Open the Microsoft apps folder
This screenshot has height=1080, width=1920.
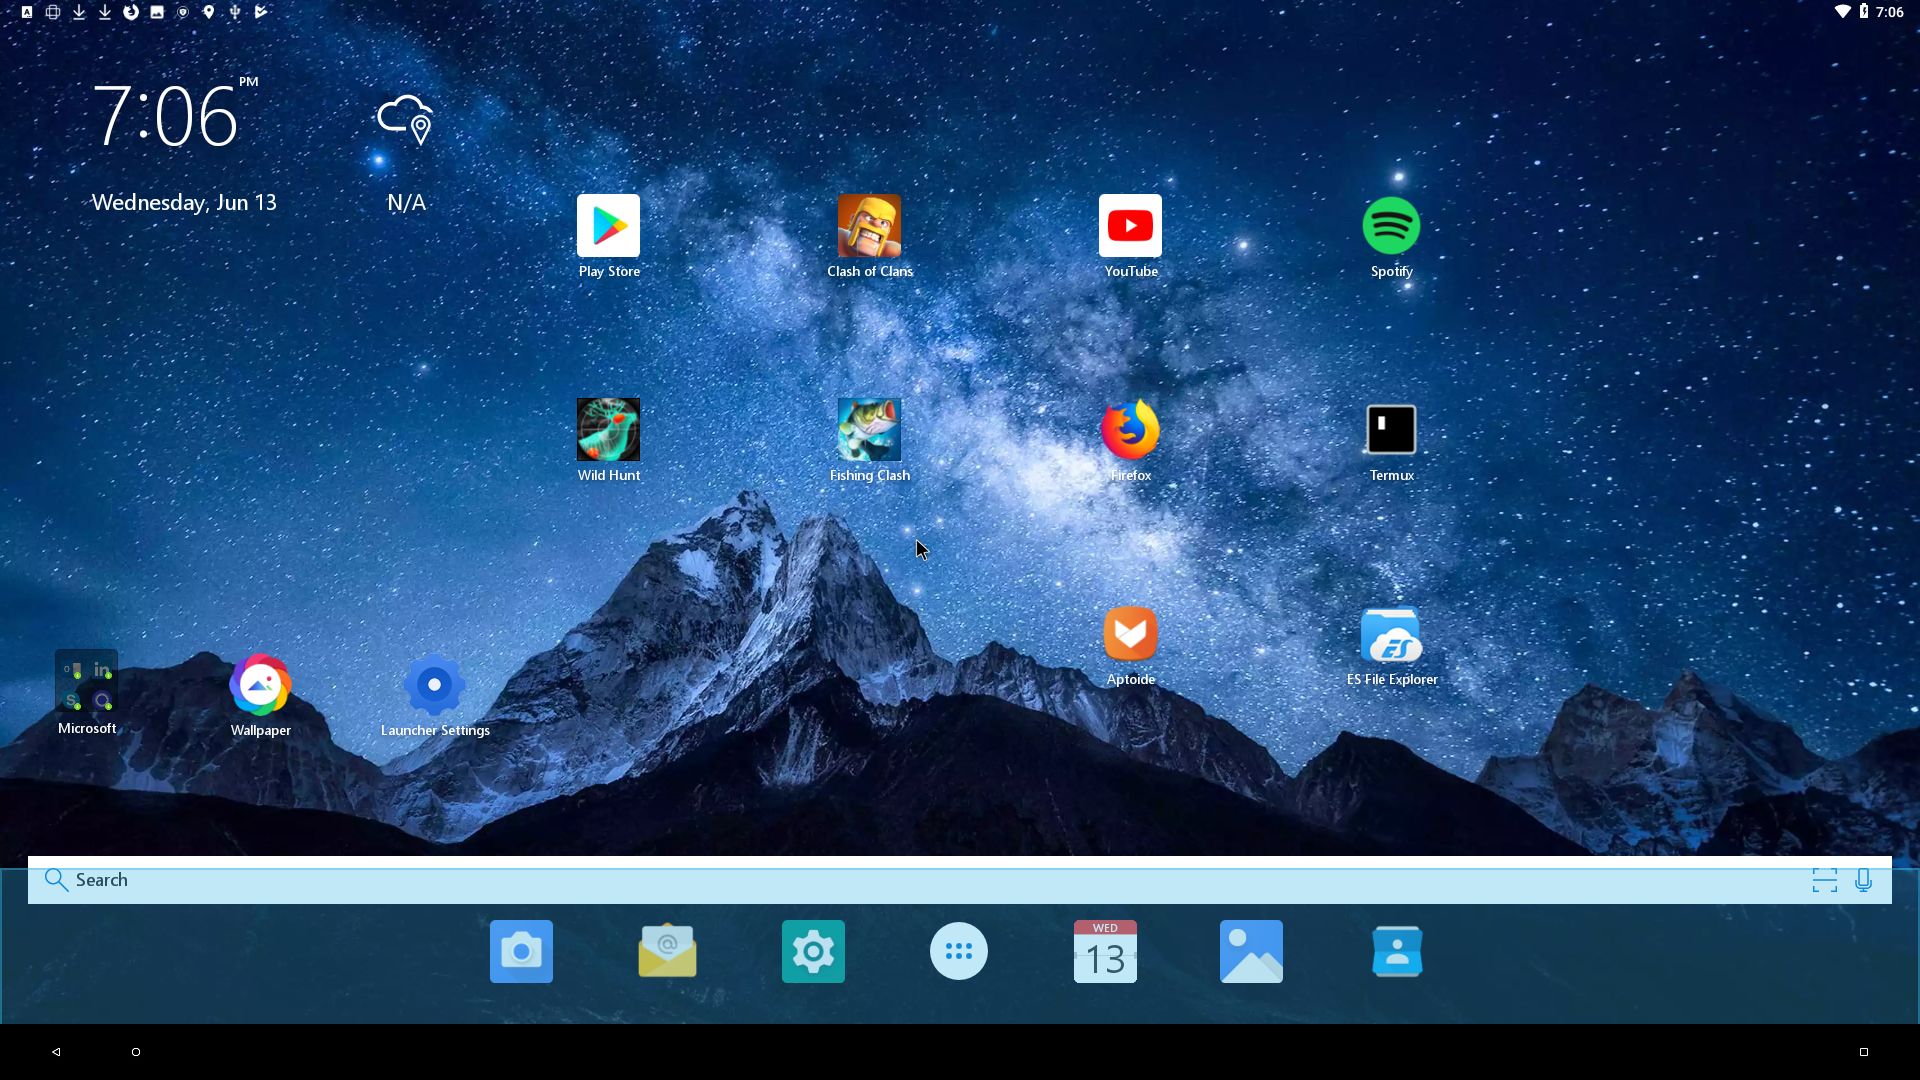[x=87, y=682]
